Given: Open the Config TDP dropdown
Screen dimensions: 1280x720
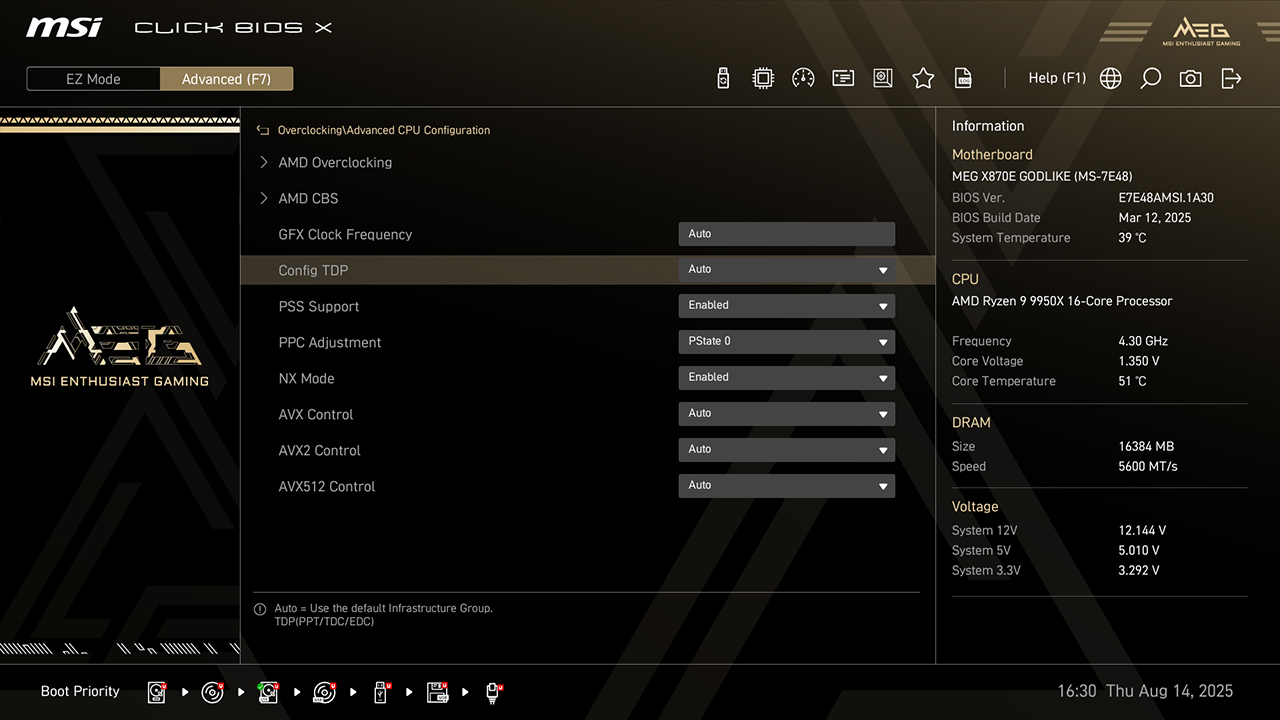Looking at the screenshot, I should point(787,270).
